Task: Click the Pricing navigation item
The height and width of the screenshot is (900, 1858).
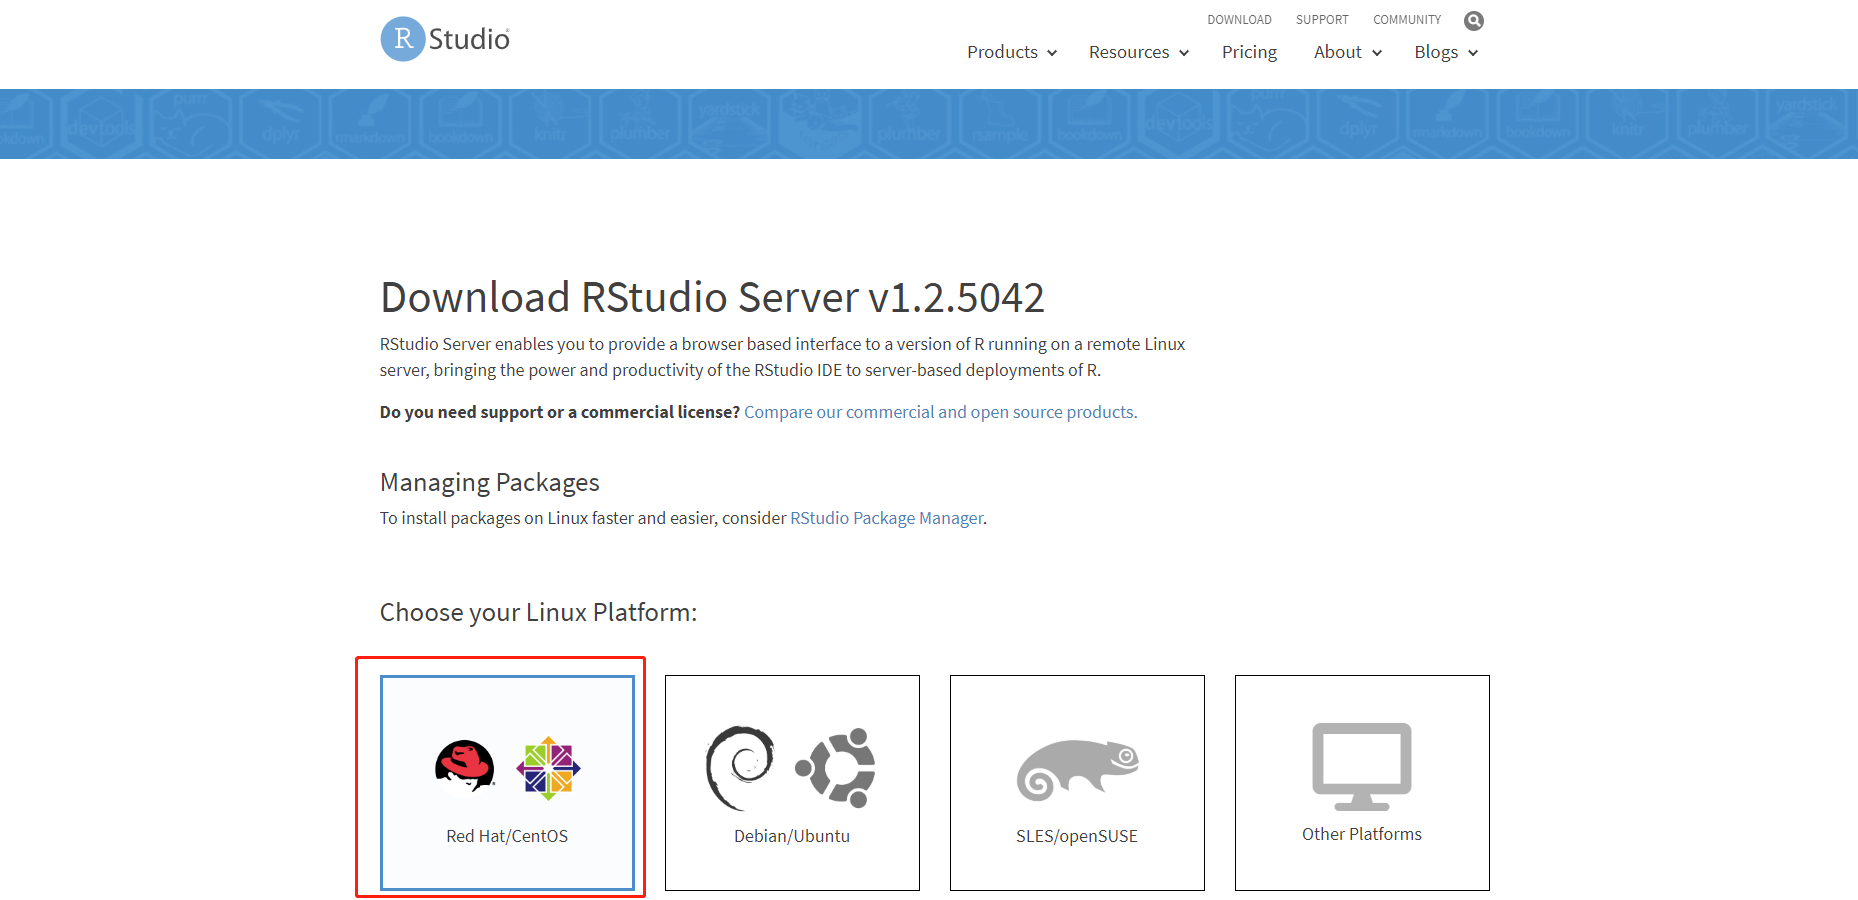Action: click(1248, 52)
